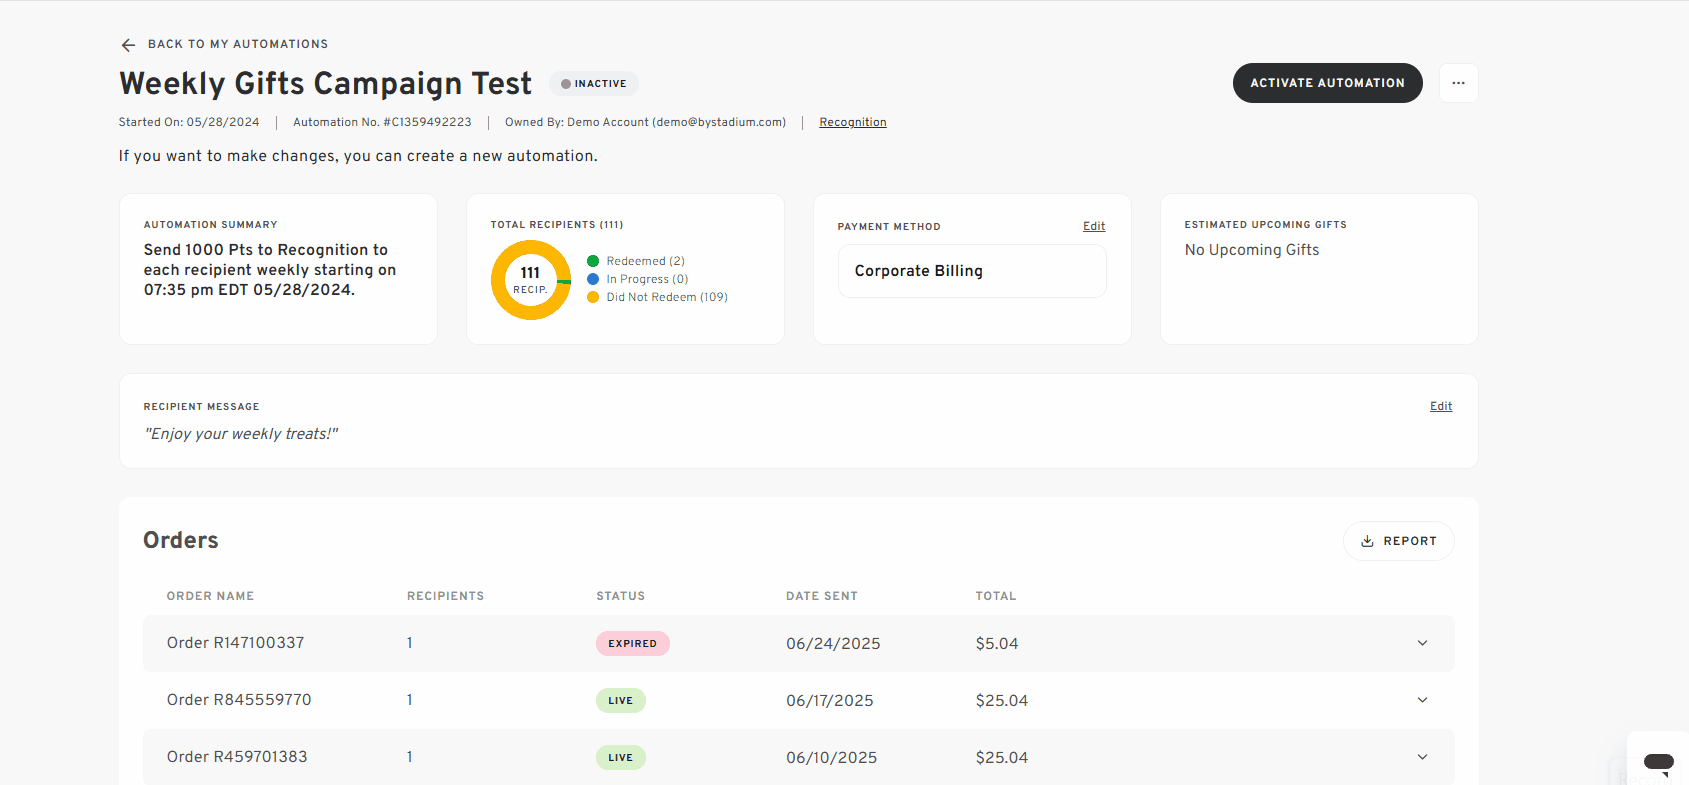The height and width of the screenshot is (785, 1689).
Task: Click LIVE badge for Order R459701383
Action: [621, 757]
